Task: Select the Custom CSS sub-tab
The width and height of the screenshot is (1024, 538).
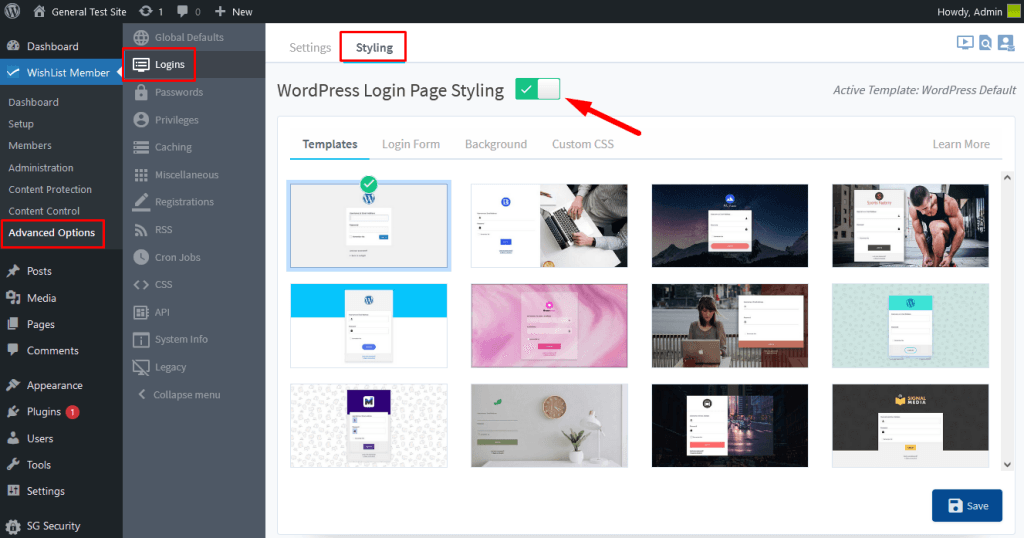Action: (x=583, y=144)
